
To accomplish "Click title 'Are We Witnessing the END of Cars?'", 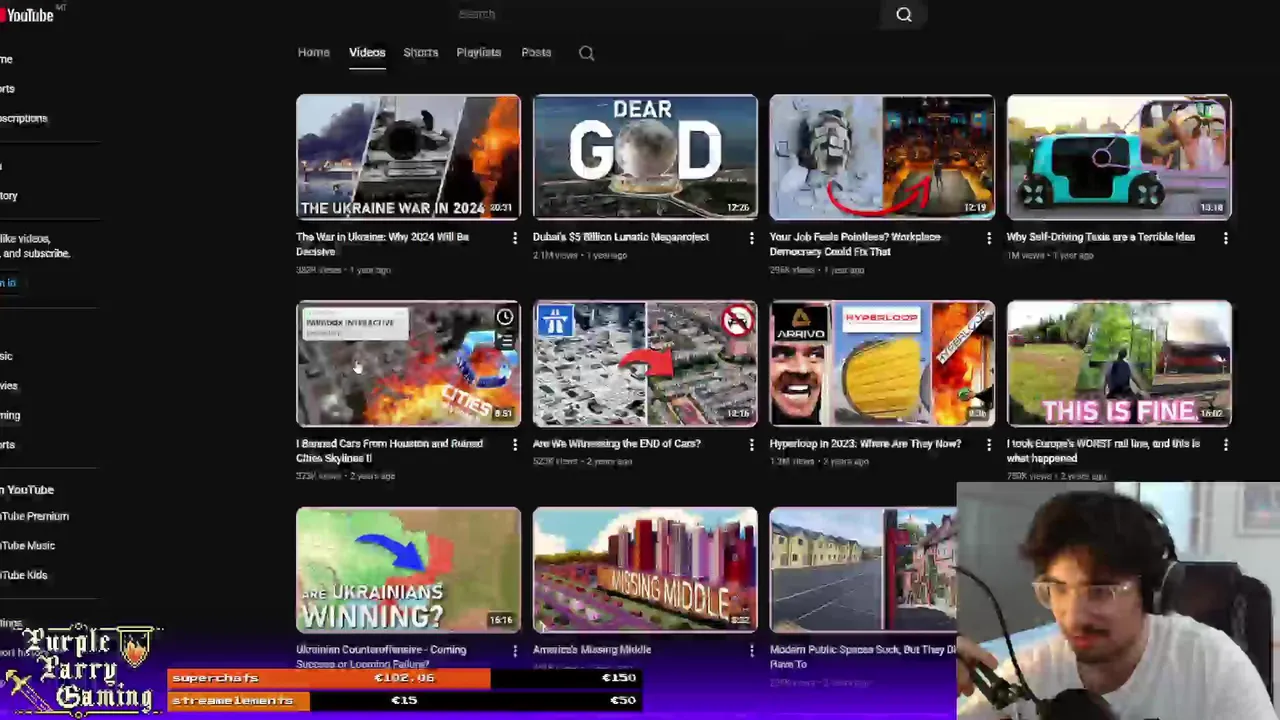I will [x=617, y=443].
